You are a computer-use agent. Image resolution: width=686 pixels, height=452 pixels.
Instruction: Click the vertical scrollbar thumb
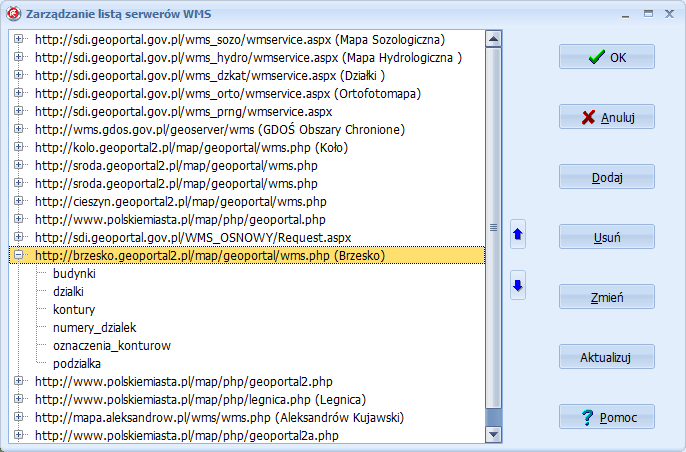(494, 228)
